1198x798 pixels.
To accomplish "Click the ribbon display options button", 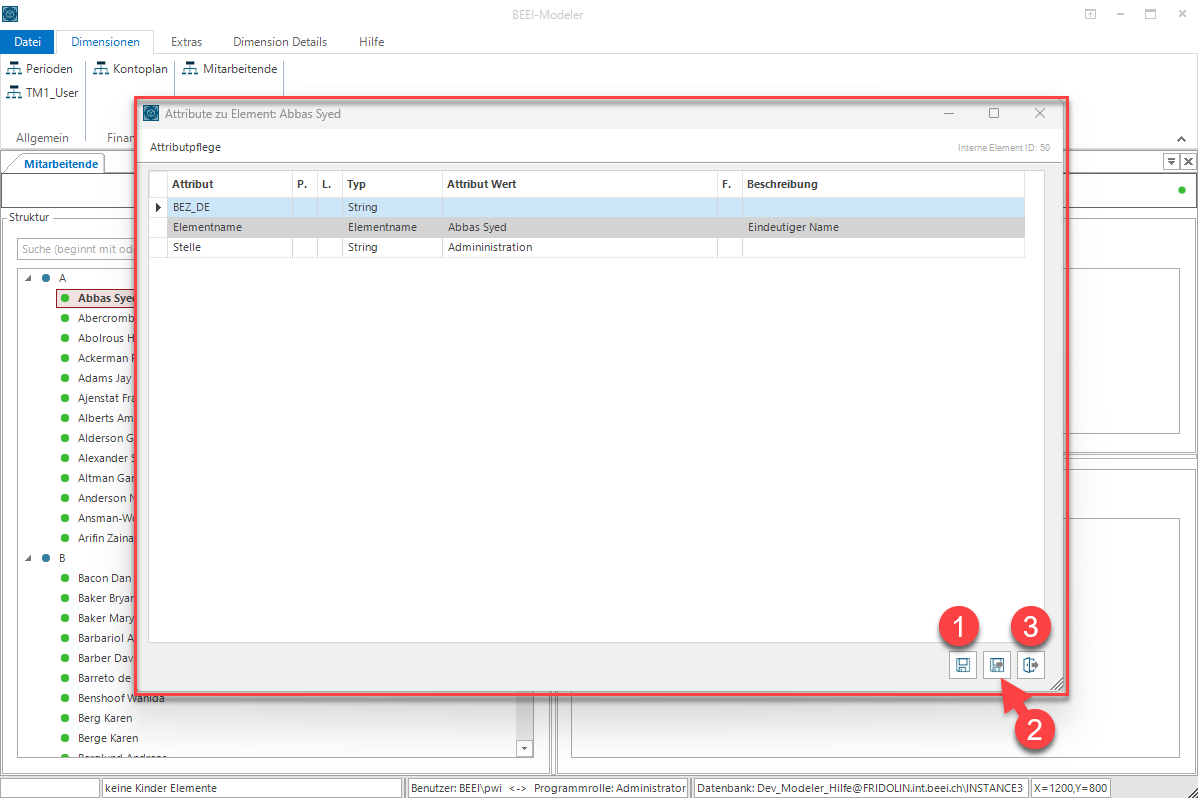I will 1090,14.
